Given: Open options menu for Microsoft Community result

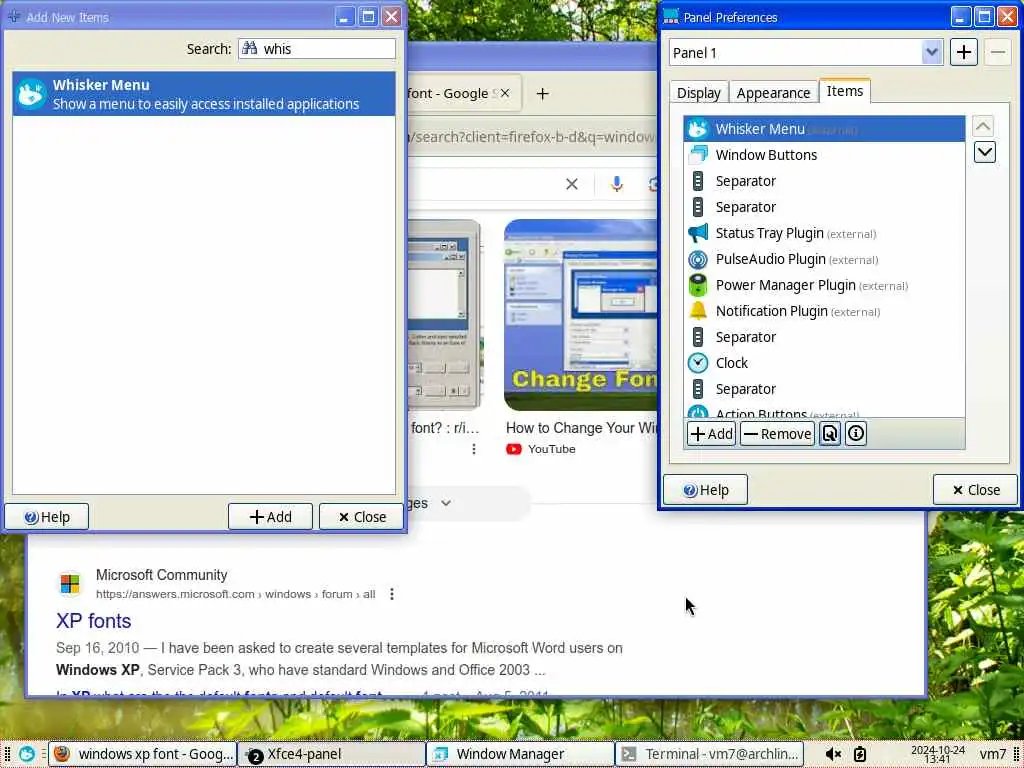Looking at the screenshot, I should pyautogui.click(x=391, y=594).
